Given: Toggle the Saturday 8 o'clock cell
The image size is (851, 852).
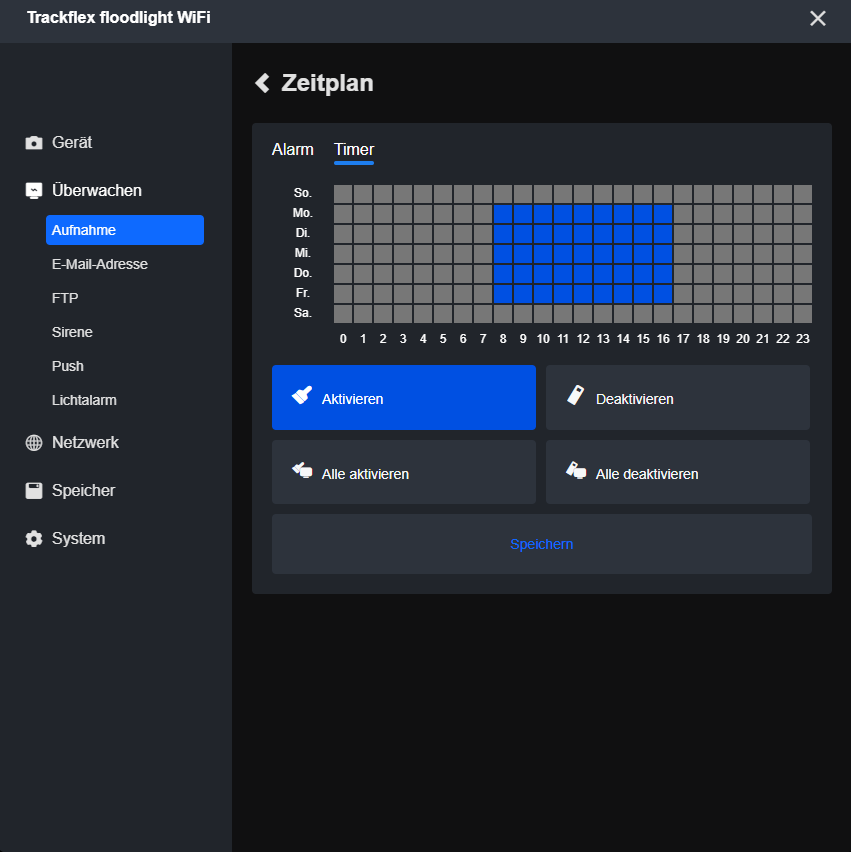Looking at the screenshot, I should 503,314.
